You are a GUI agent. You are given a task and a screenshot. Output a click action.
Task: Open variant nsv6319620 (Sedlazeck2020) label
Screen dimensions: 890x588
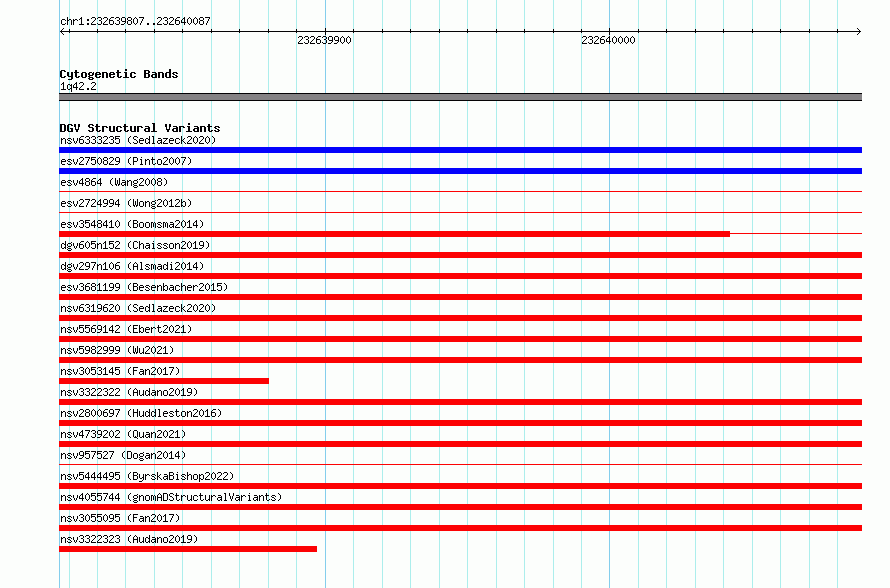[138, 308]
